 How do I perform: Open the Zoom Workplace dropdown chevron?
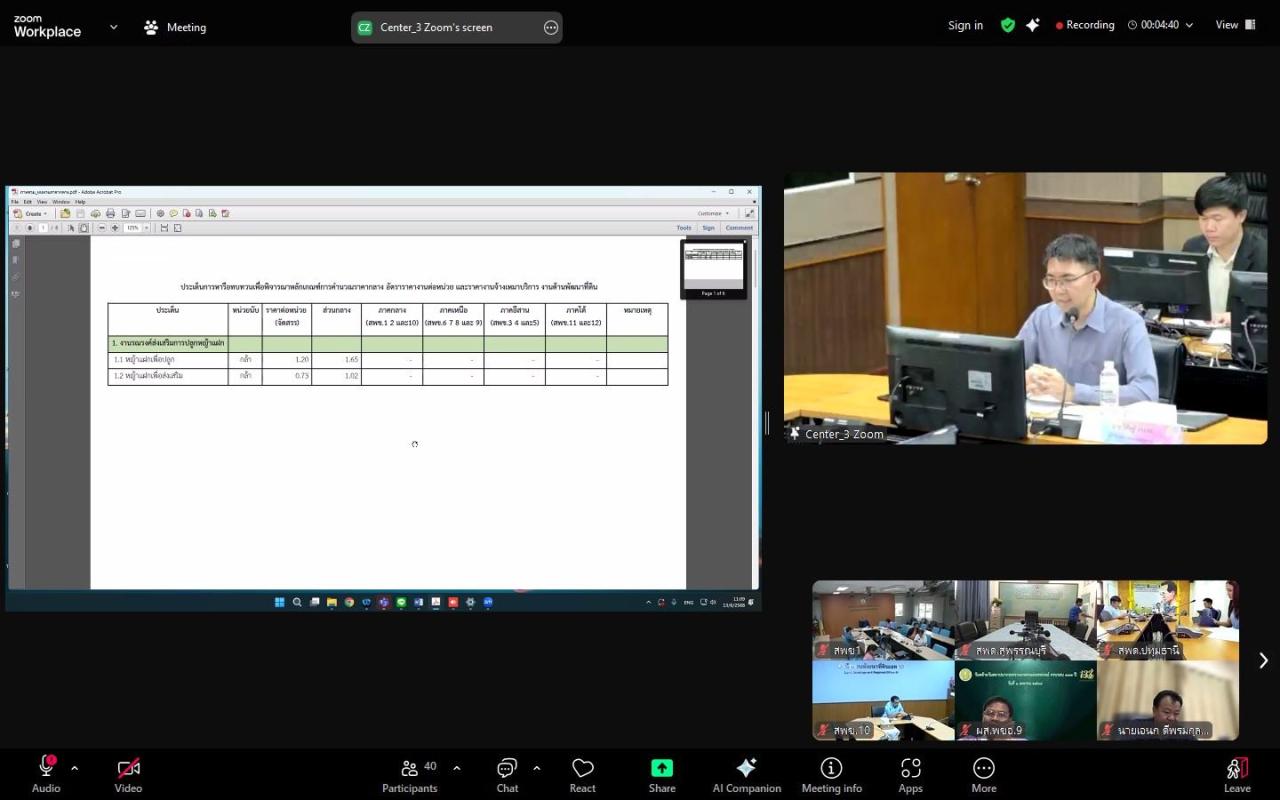(x=113, y=27)
